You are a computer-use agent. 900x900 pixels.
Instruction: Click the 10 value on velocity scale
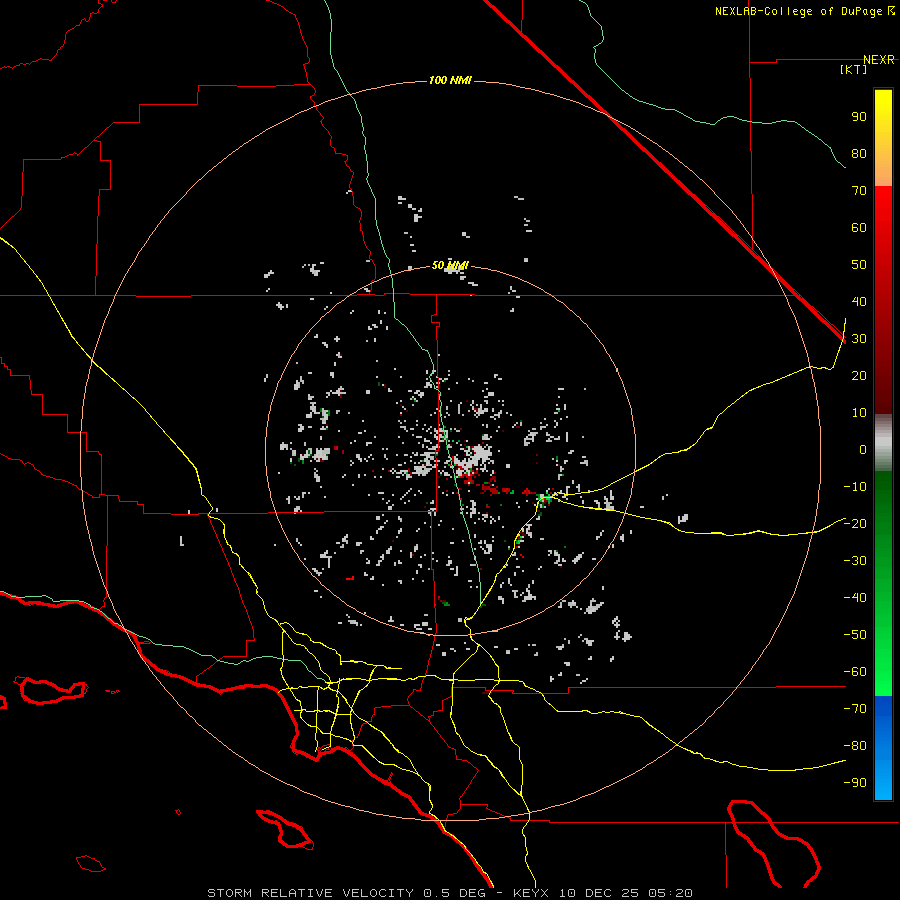click(x=859, y=413)
